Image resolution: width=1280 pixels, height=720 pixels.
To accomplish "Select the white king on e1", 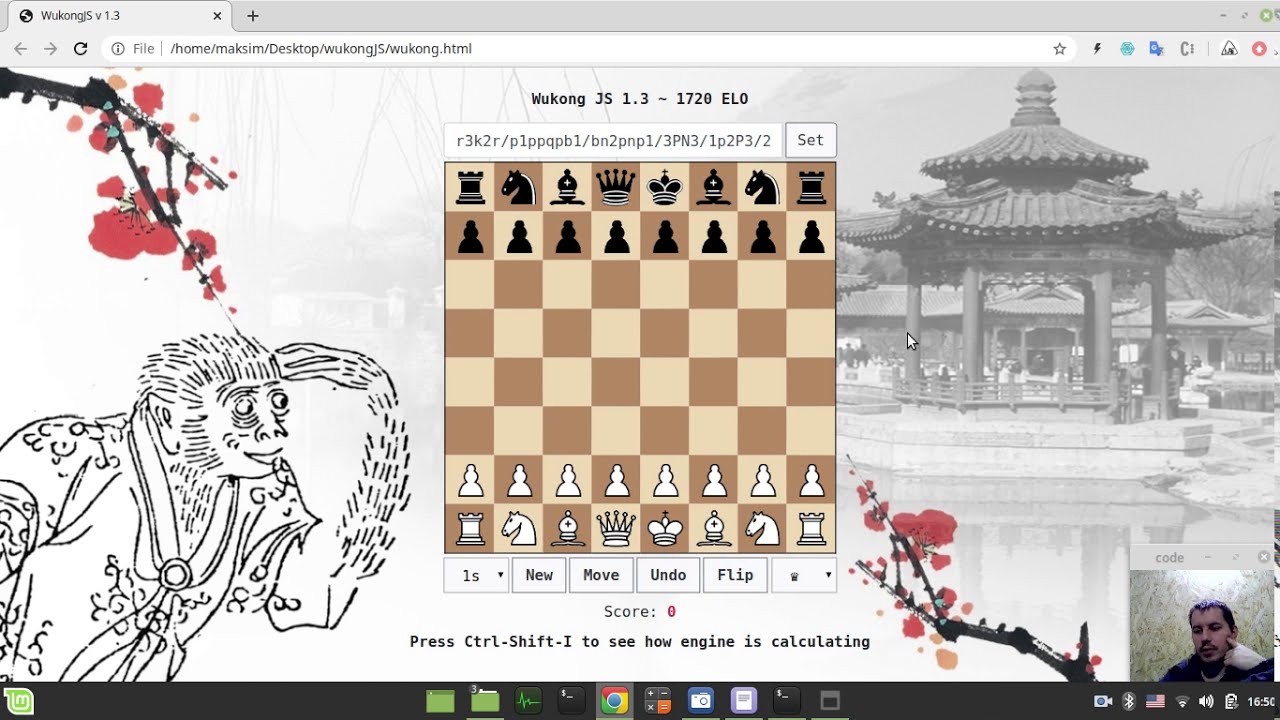I will click(665, 528).
